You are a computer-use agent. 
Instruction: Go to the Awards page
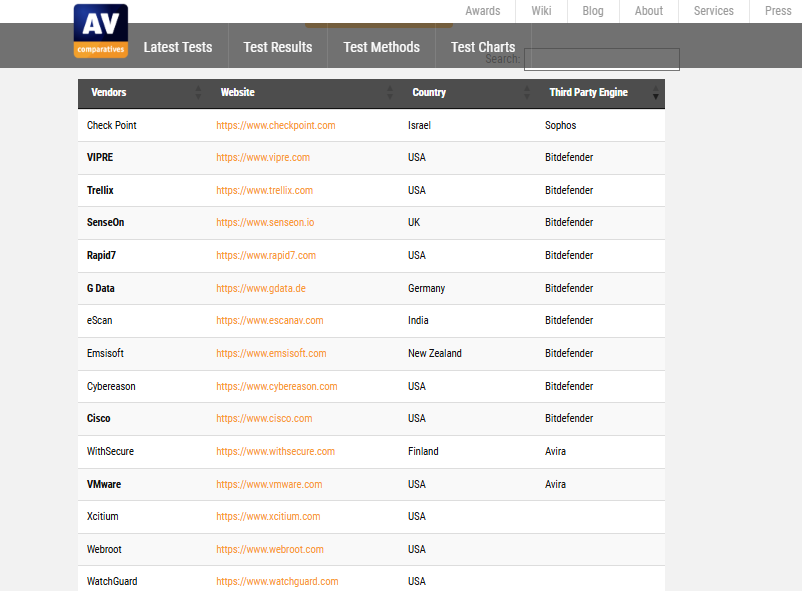[x=483, y=11]
